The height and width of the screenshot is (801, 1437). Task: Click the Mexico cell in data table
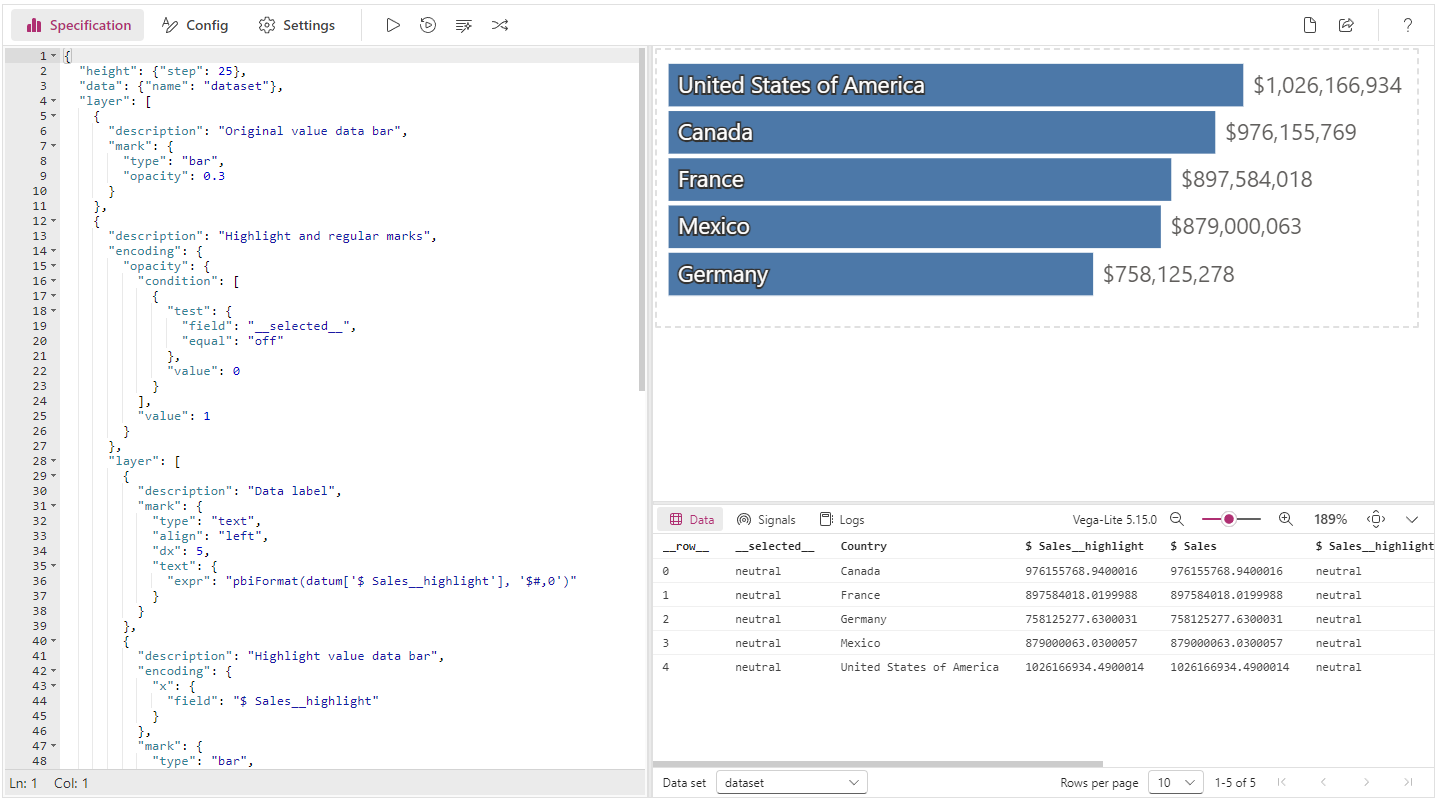[x=860, y=643]
